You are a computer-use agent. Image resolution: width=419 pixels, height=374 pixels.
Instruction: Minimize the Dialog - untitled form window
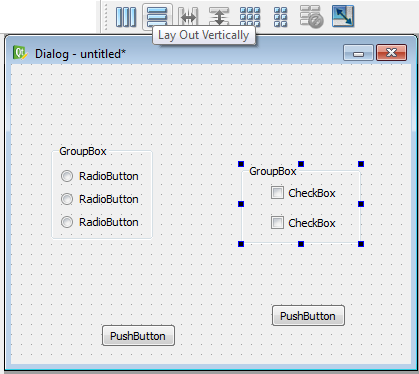point(358,53)
